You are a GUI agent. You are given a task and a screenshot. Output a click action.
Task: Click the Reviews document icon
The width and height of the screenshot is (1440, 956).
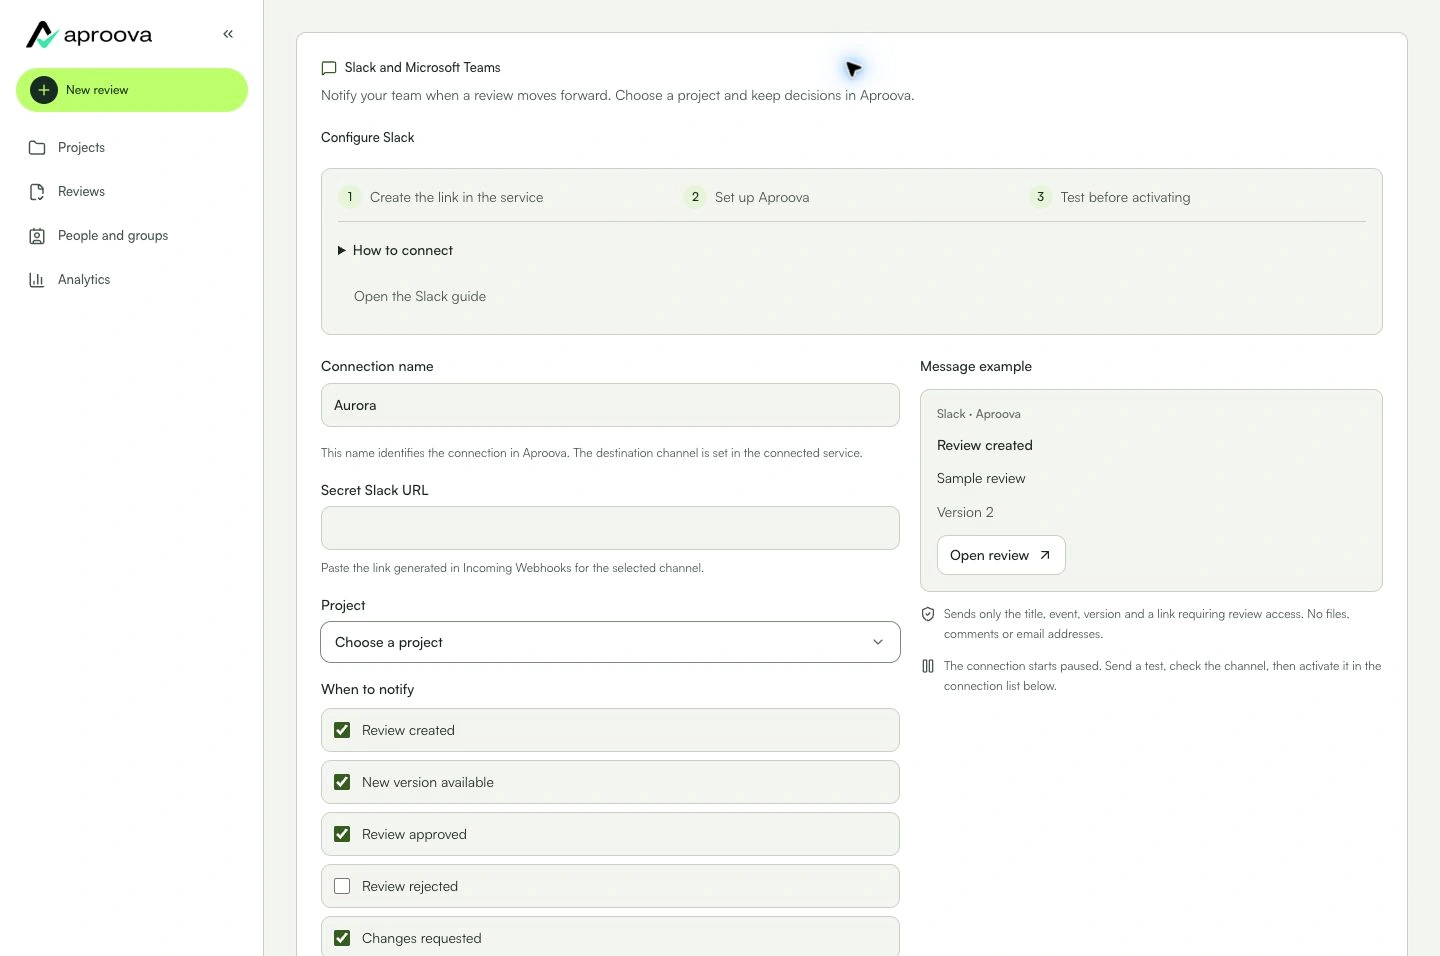37,192
